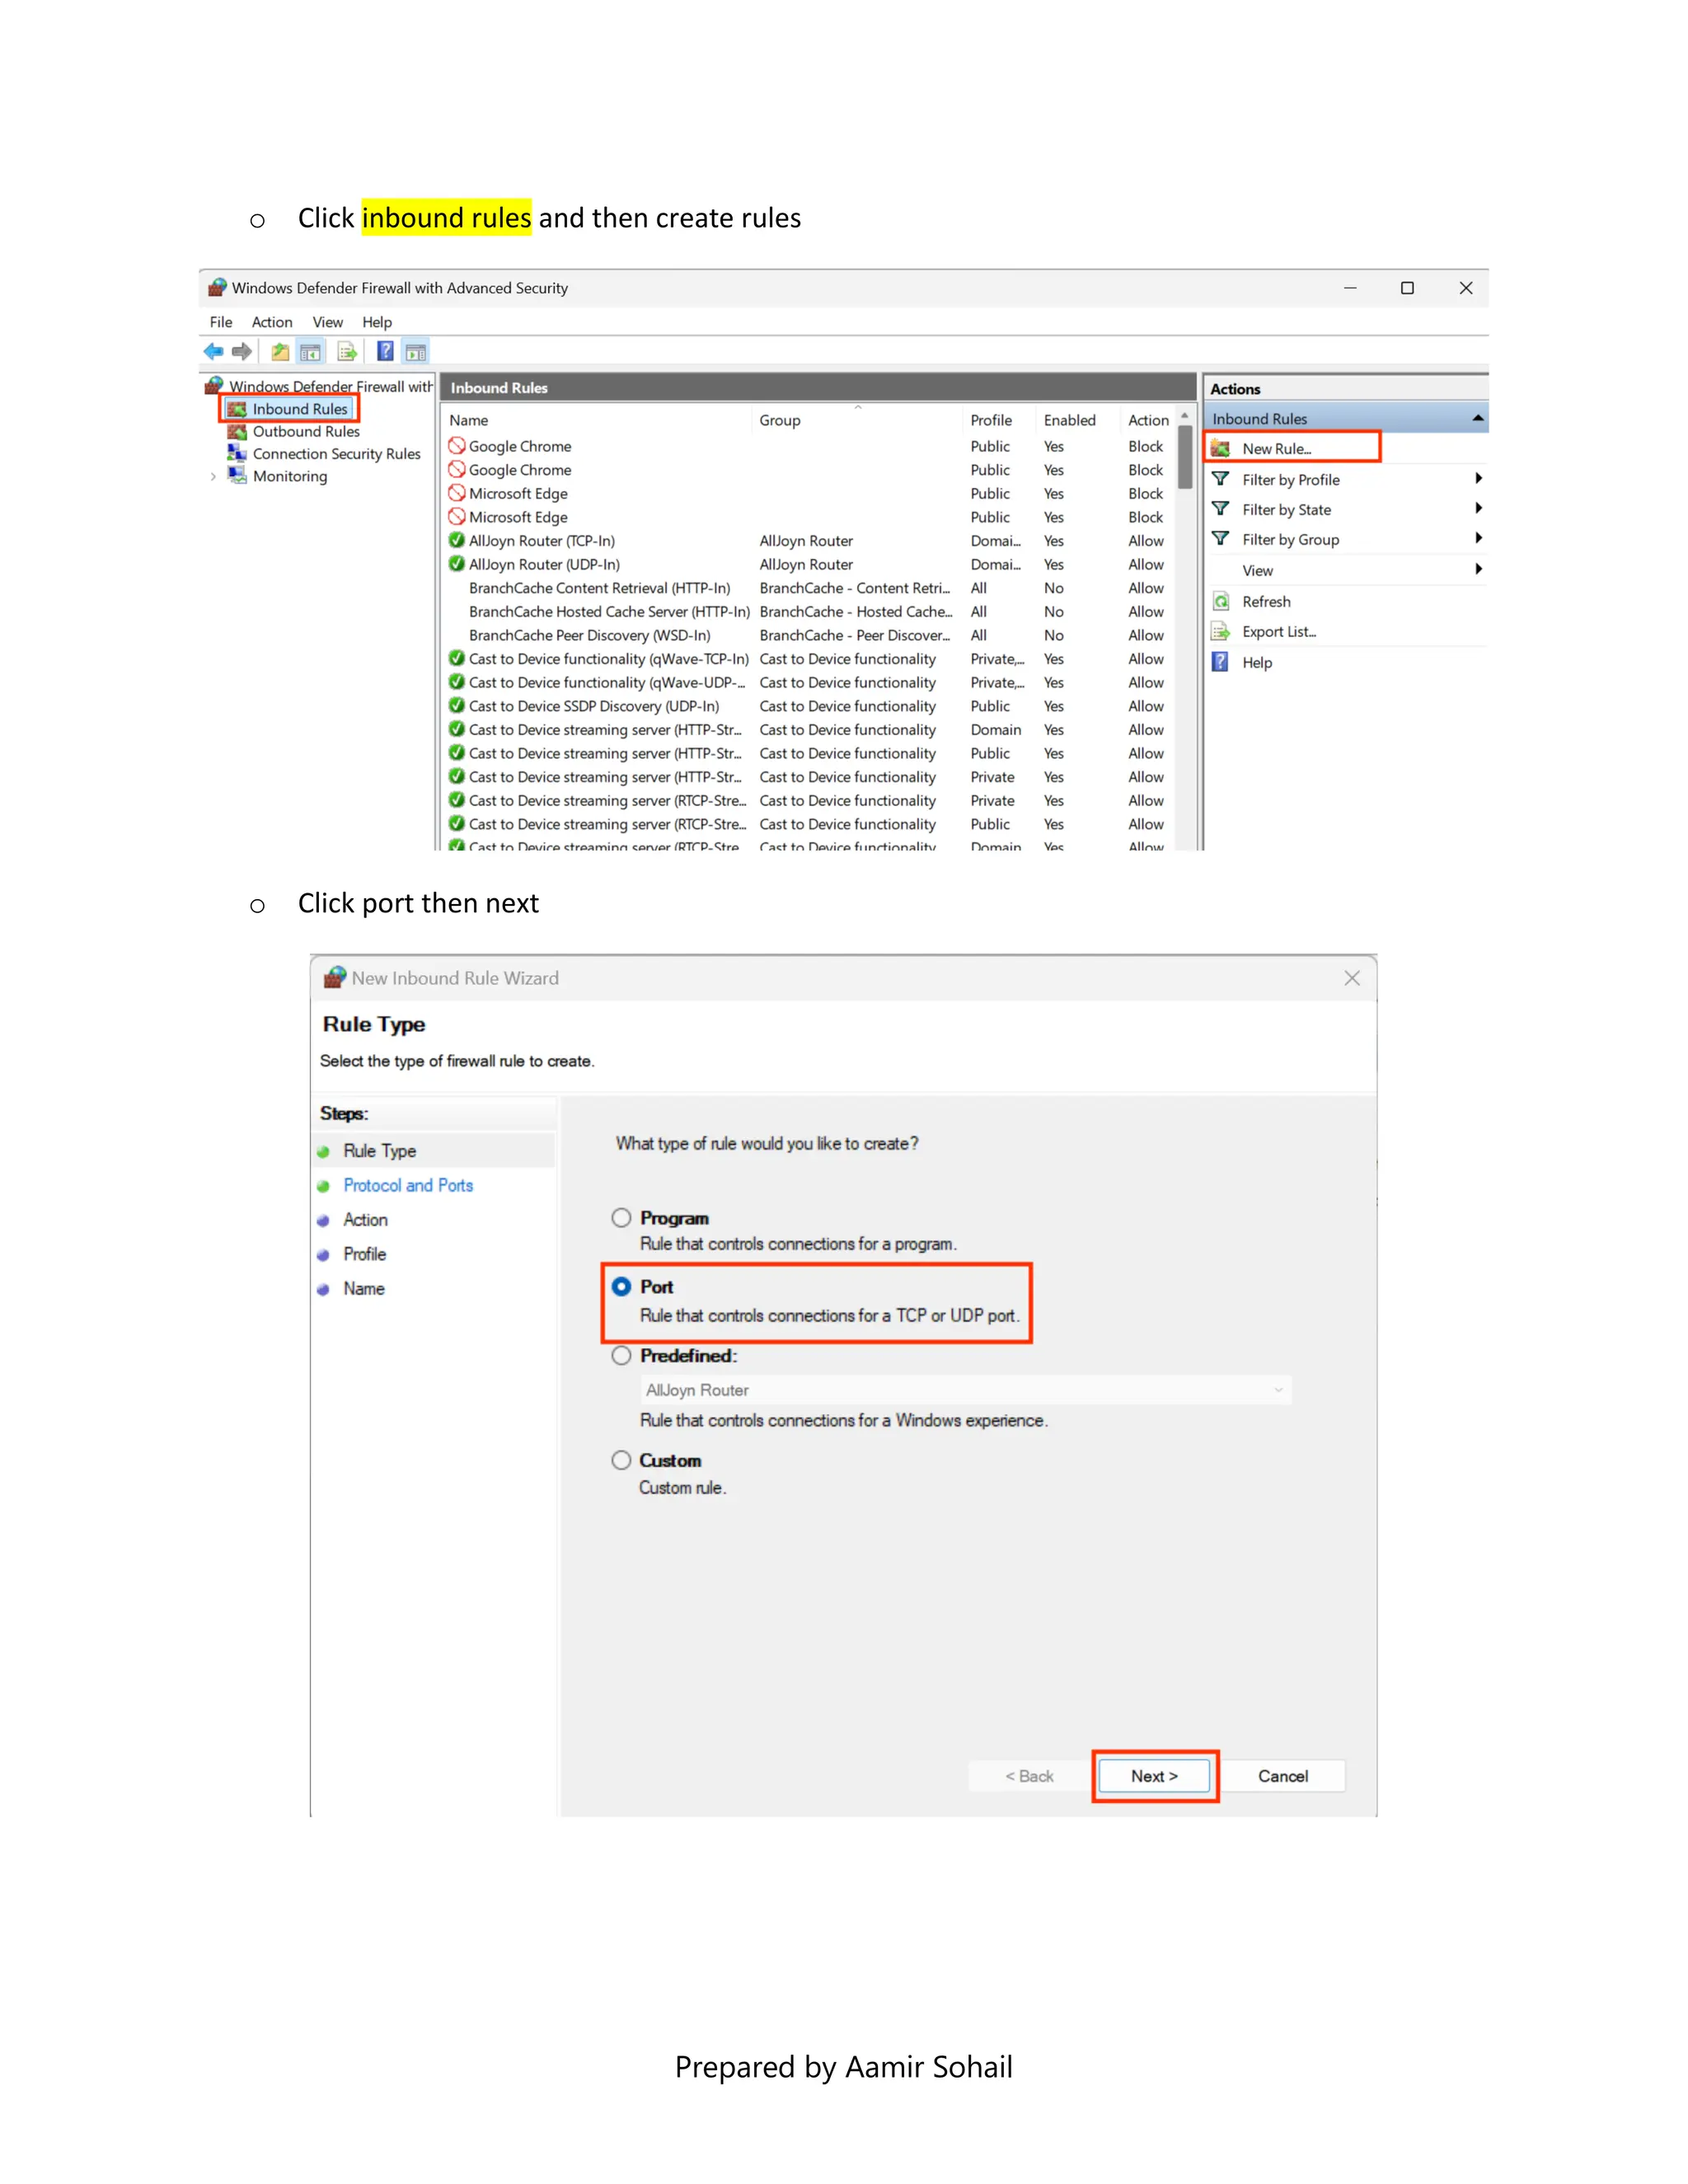Image resolution: width=1688 pixels, height=2184 pixels.
Task: Open the View menu in menu bar
Action: (x=328, y=322)
